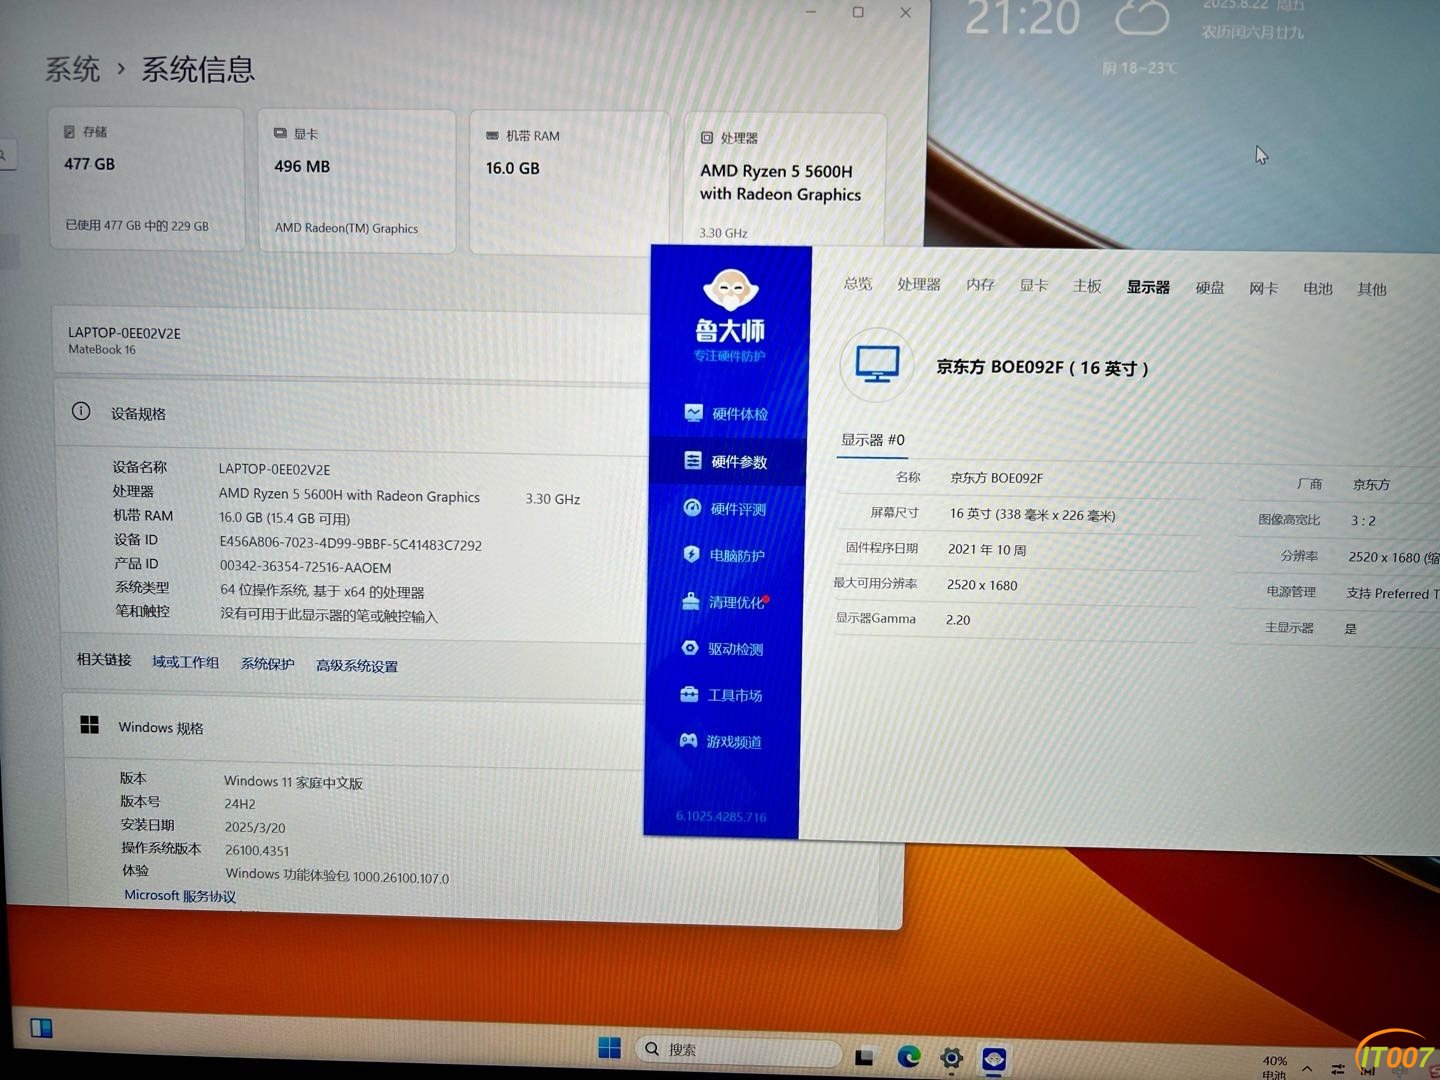This screenshot has width=1440, height=1080.
Task: Switch to 内存 tab
Action: [x=980, y=285]
